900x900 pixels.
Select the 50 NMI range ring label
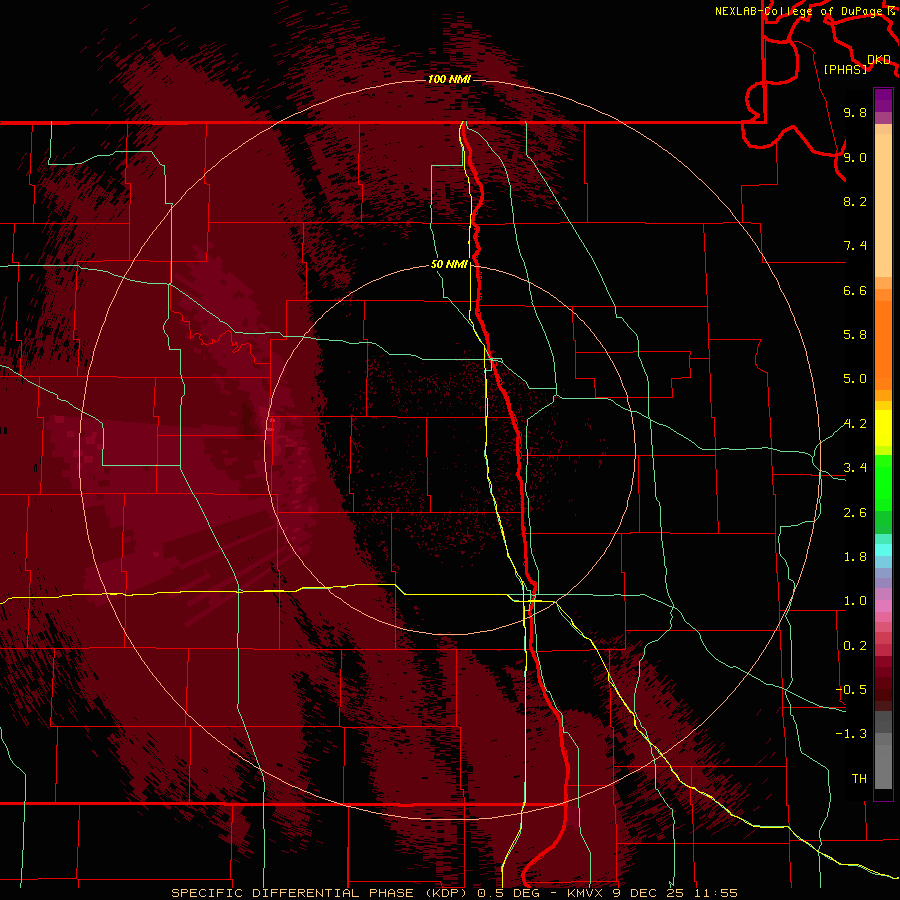pyautogui.click(x=449, y=265)
